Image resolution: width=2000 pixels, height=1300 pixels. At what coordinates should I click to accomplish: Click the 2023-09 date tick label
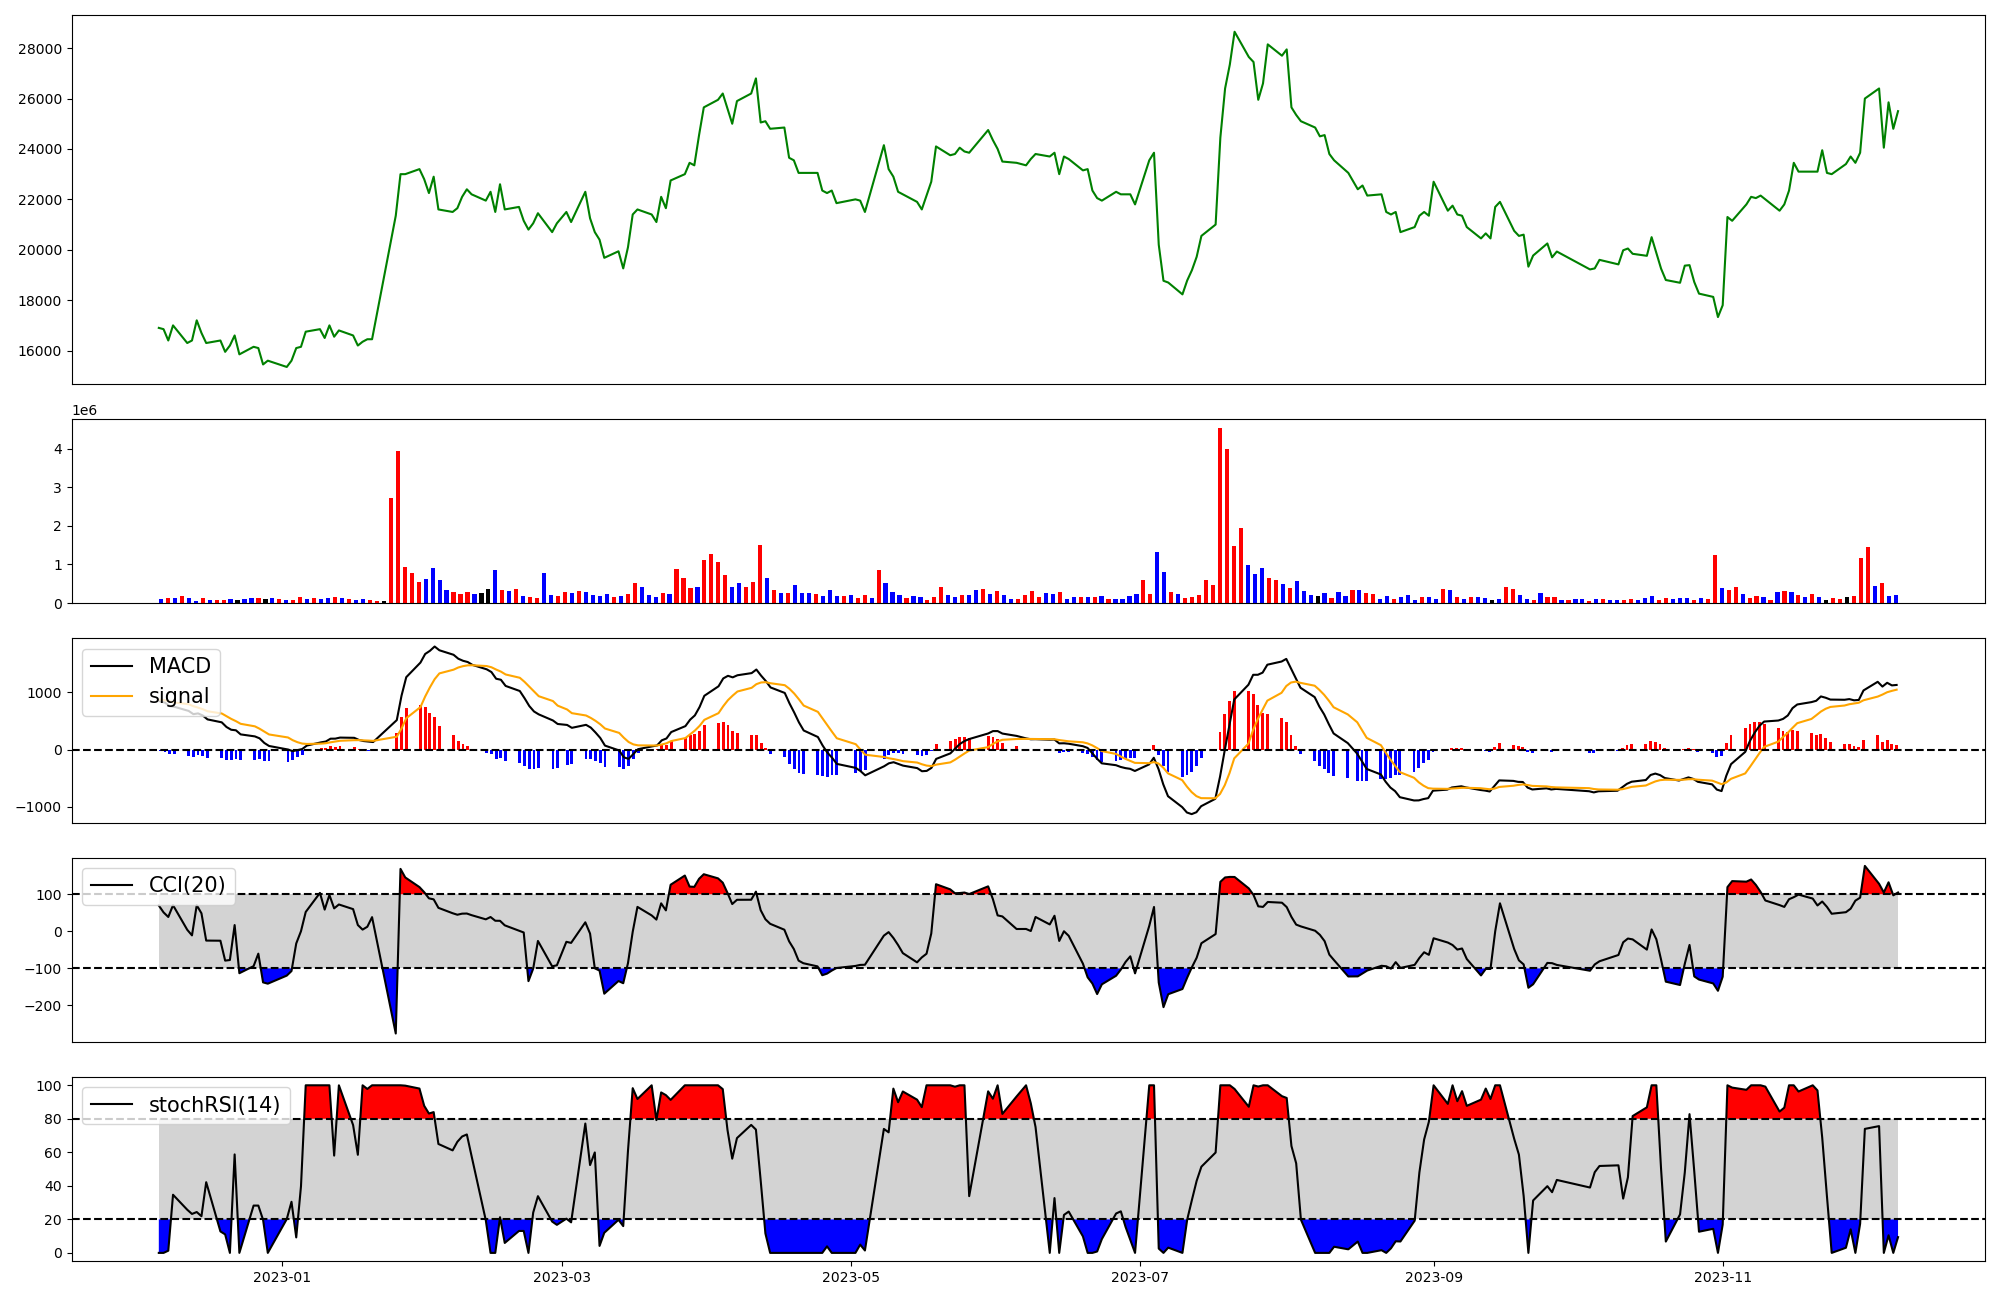click(x=1434, y=1277)
